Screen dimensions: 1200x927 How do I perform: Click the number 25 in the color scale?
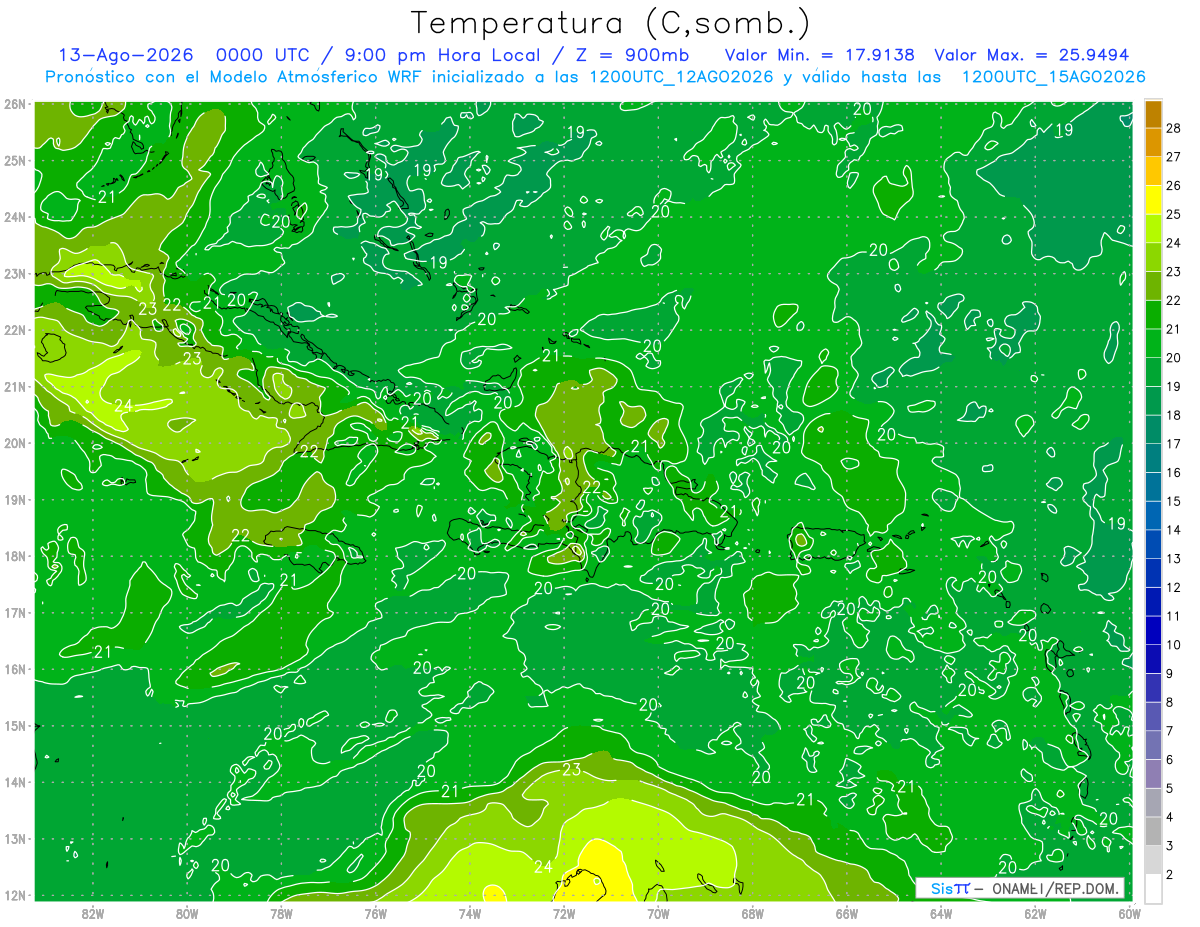pyautogui.click(x=1173, y=214)
